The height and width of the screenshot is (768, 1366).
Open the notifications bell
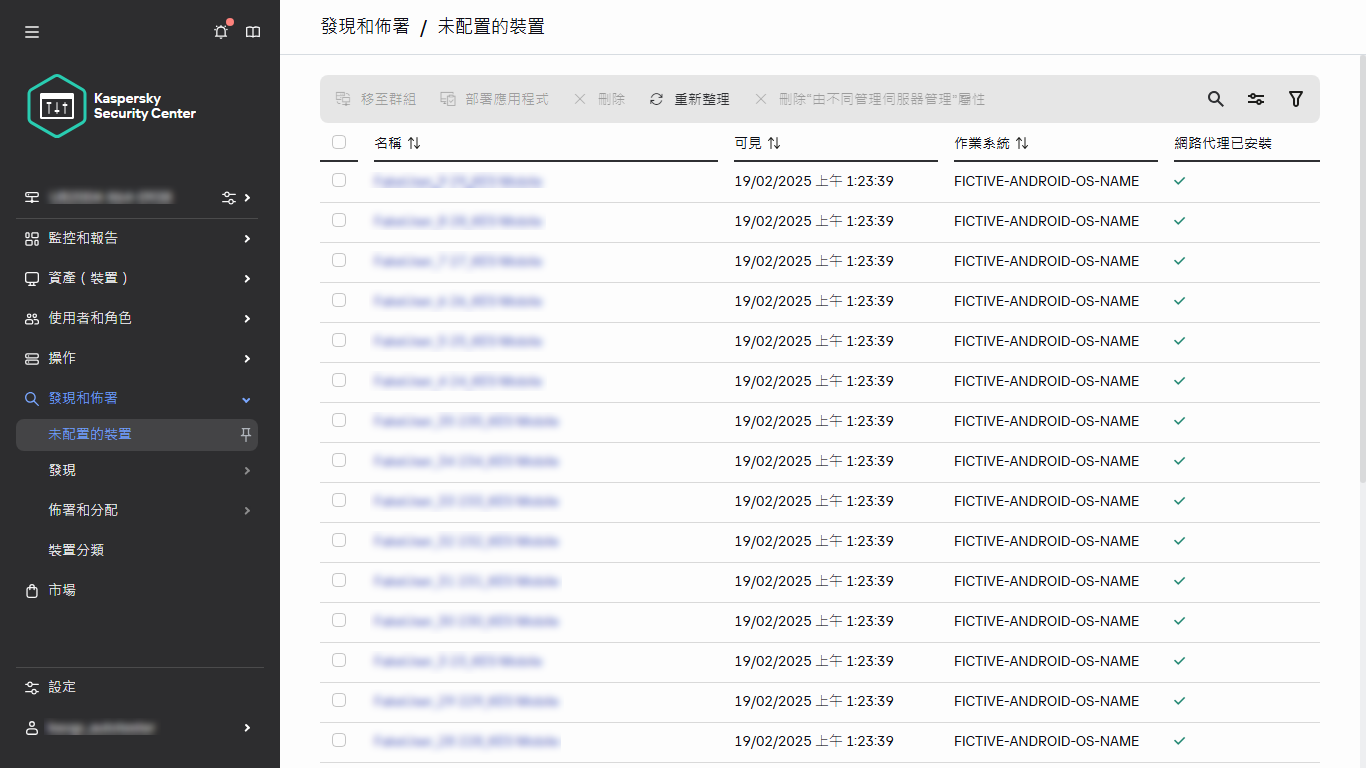pyautogui.click(x=220, y=31)
